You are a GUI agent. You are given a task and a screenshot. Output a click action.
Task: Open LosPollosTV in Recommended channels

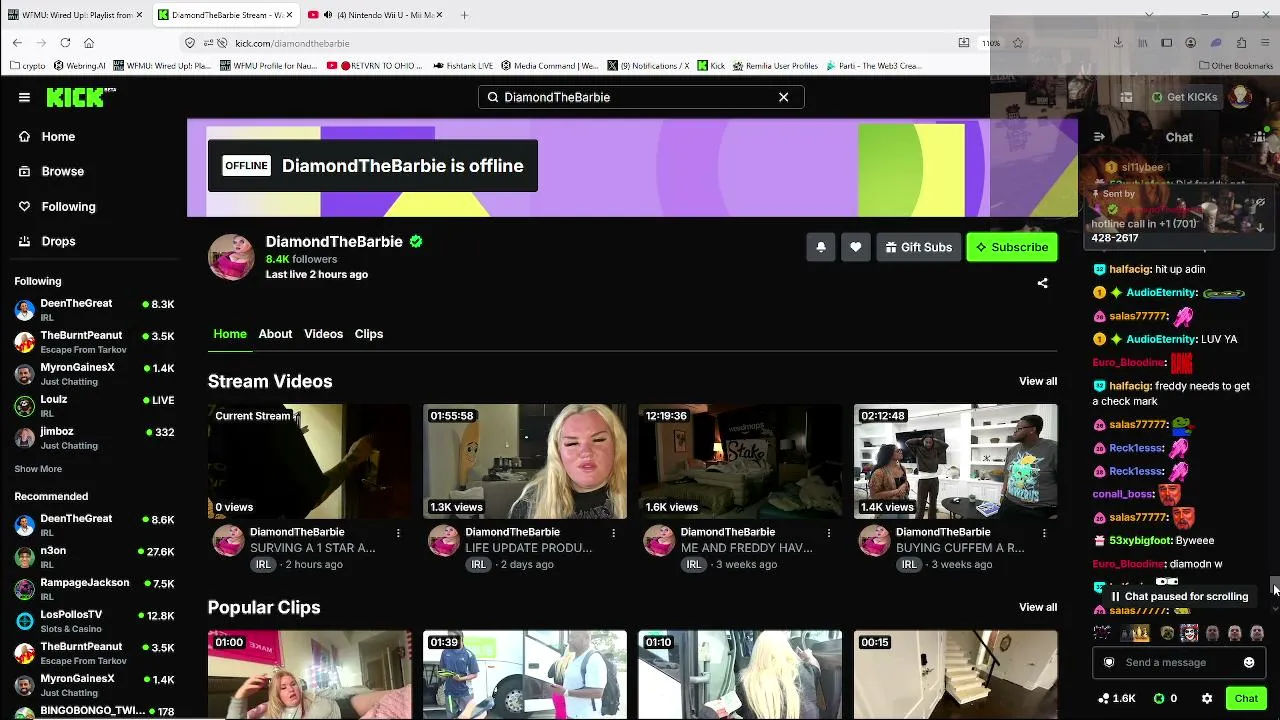pyautogui.click(x=94, y=621)
